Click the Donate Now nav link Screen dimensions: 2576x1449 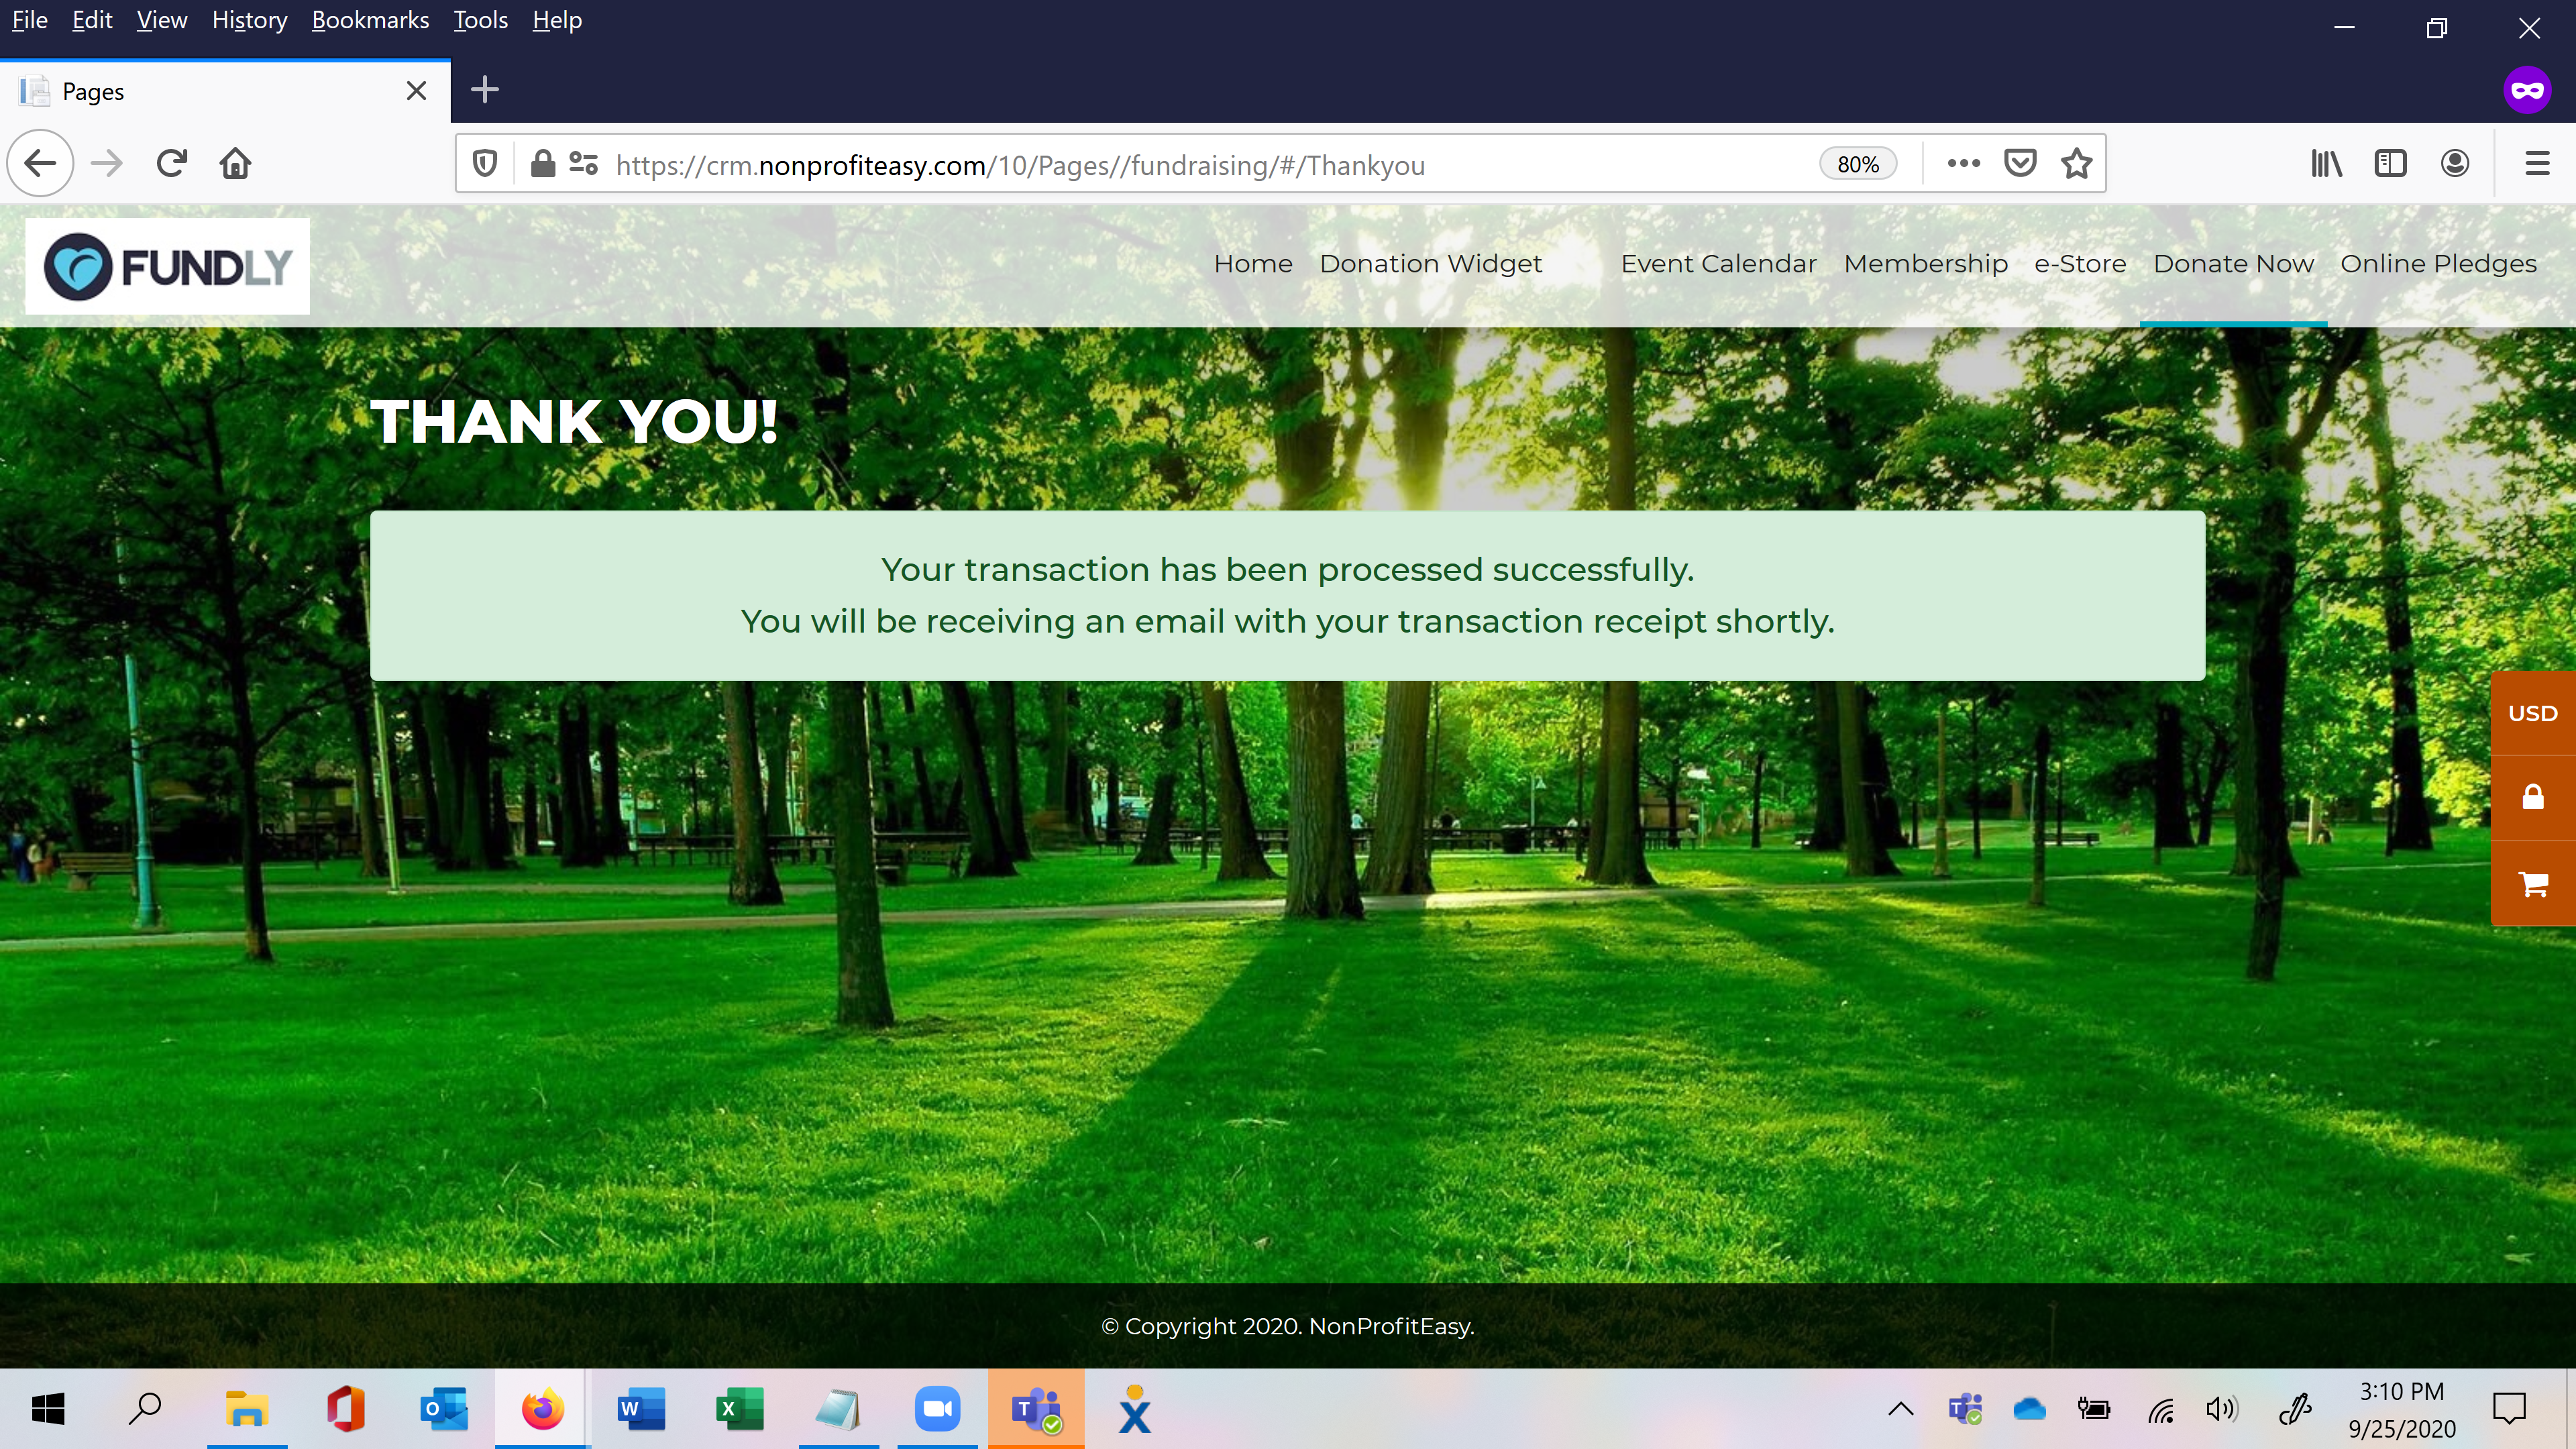pos(2233,264)
